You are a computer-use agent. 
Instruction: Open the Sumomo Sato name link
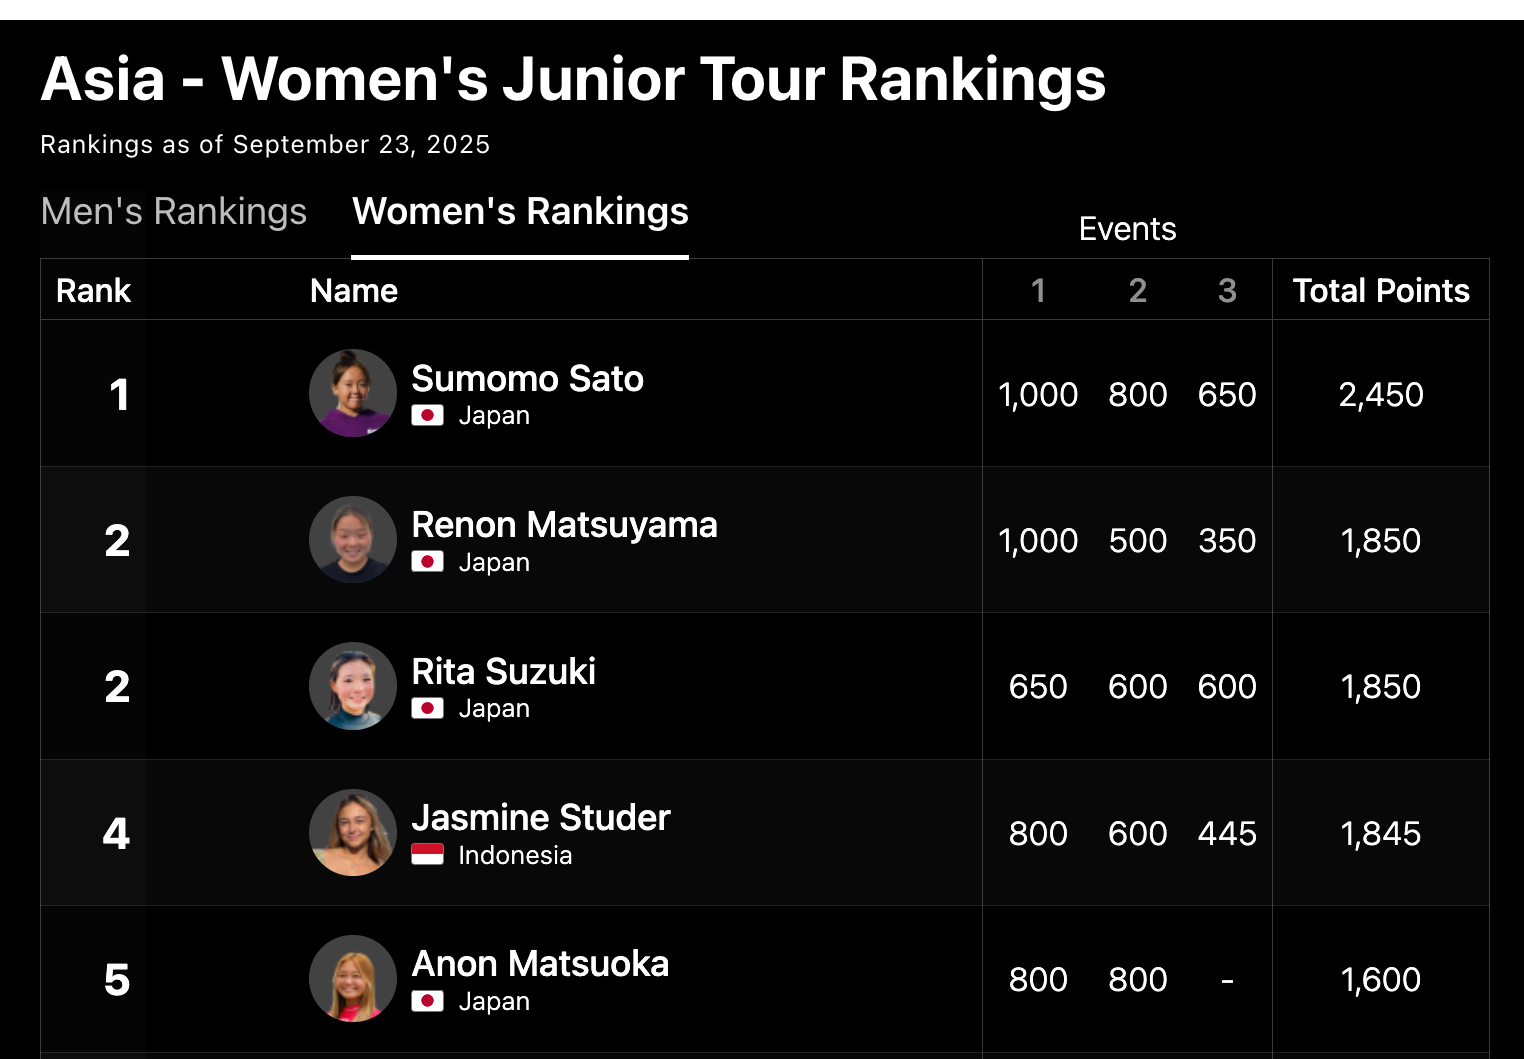(x=527, y=379)
